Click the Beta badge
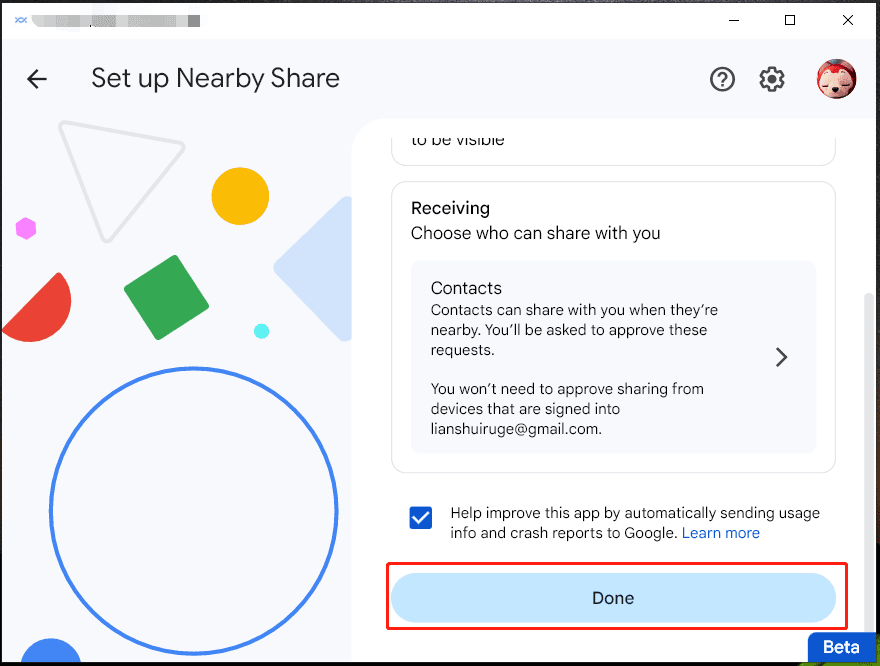The width and height of the screenshot is (880, 666). 841,647
